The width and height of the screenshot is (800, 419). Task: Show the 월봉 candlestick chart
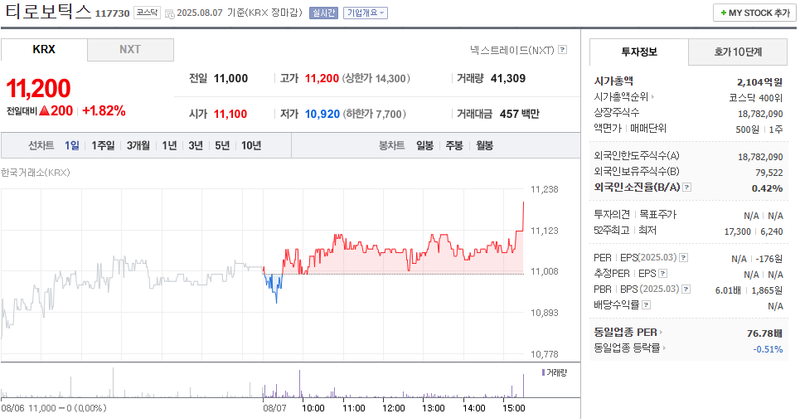coord(485,145)
